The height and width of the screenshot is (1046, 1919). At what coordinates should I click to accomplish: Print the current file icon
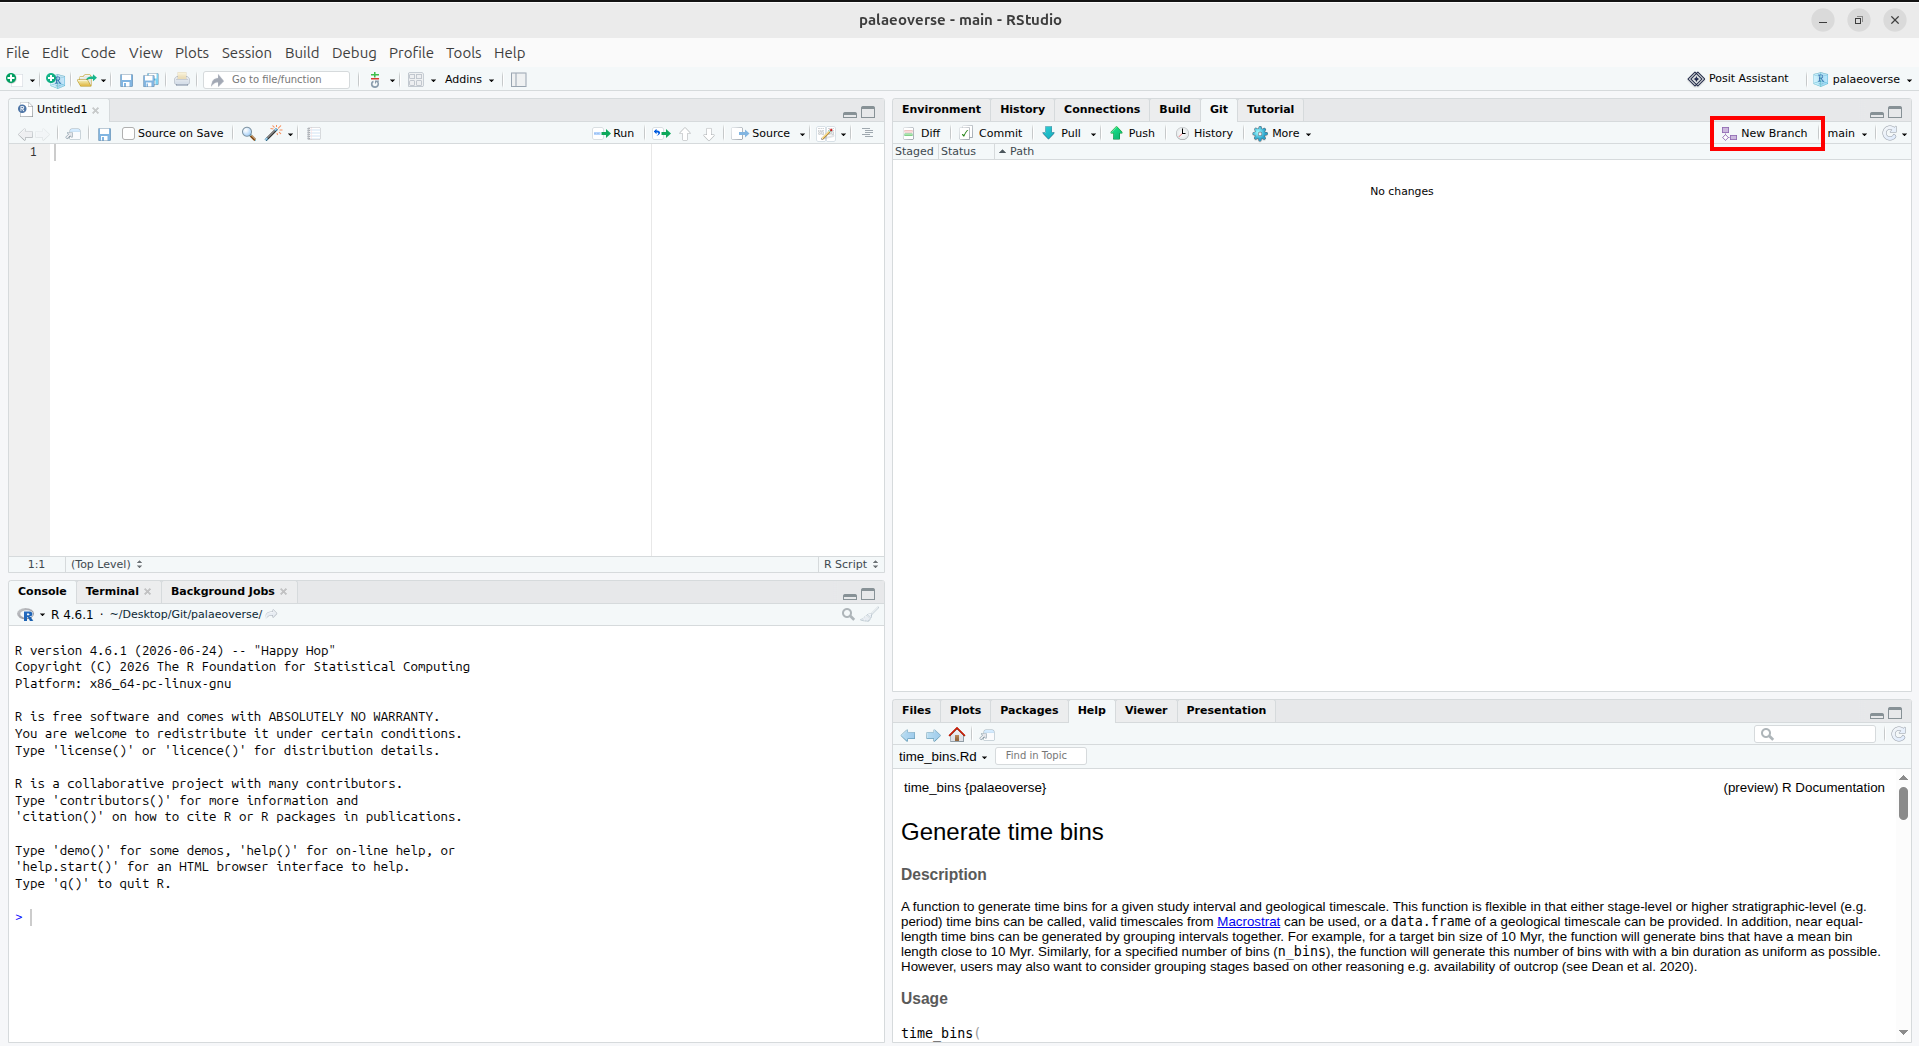click(x=182, y=80)
